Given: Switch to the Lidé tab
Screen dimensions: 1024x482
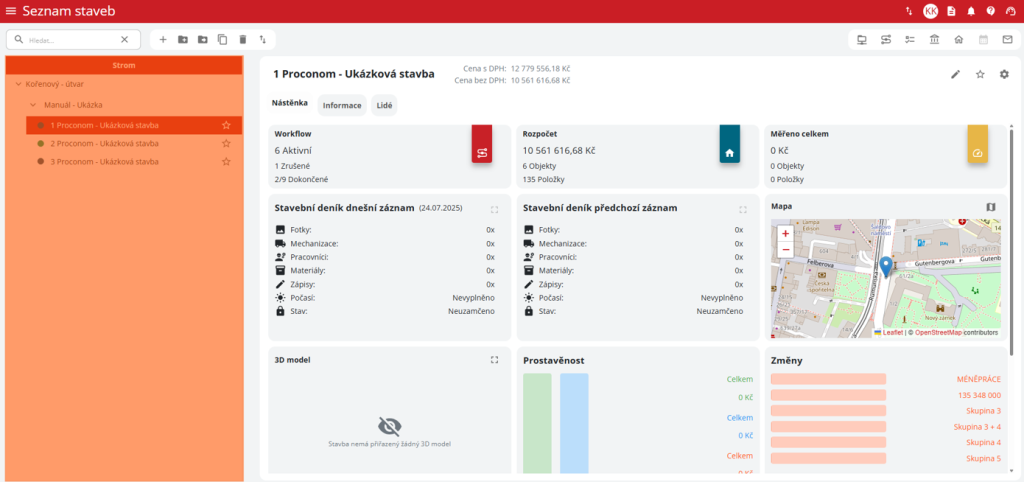Looking at the screenshot, I should 384,105.
